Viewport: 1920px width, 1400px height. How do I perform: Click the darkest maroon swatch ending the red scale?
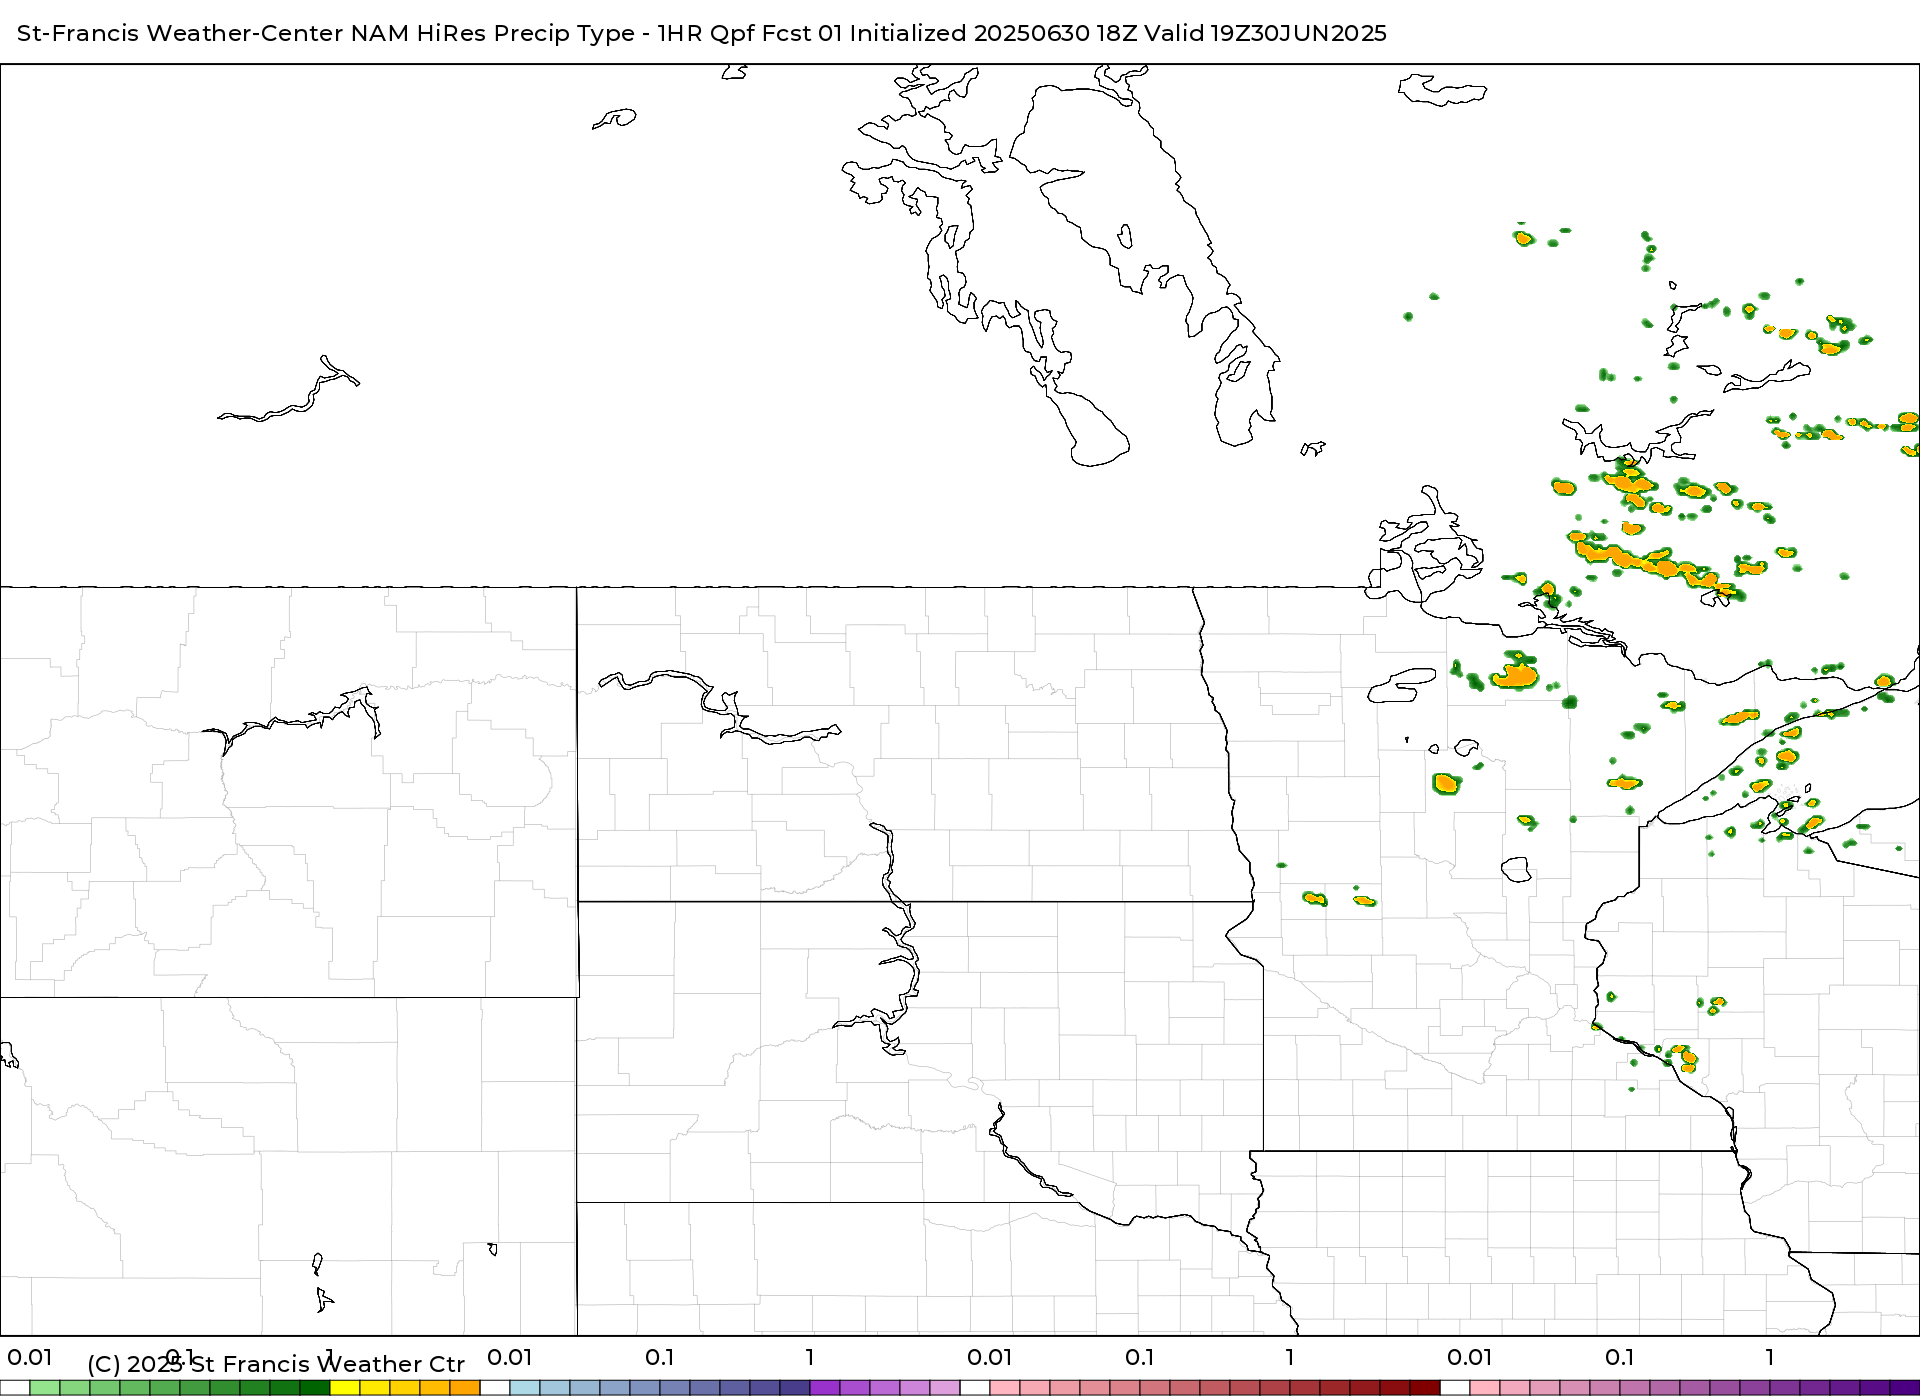tap(1425, 1388)
